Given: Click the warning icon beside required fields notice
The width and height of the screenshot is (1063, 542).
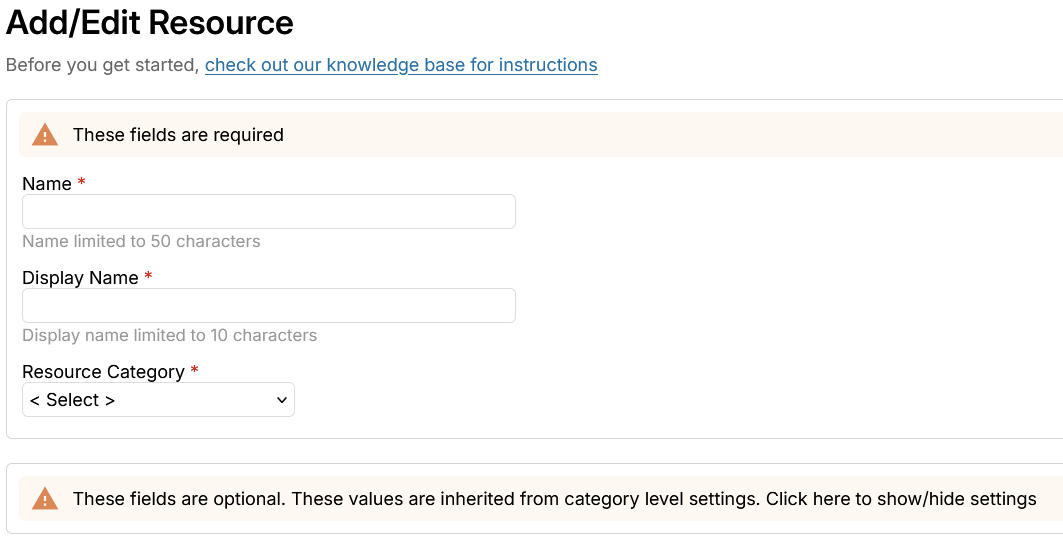Looking at the screenshot, I should click(x=45, y=135).
